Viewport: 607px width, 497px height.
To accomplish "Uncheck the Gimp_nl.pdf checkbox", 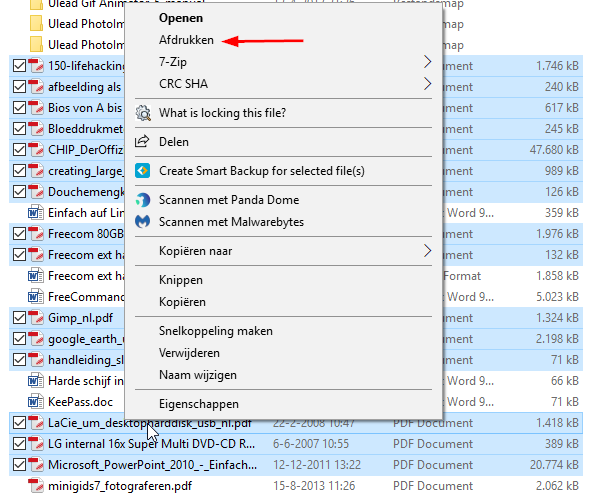I will [19, 318].
